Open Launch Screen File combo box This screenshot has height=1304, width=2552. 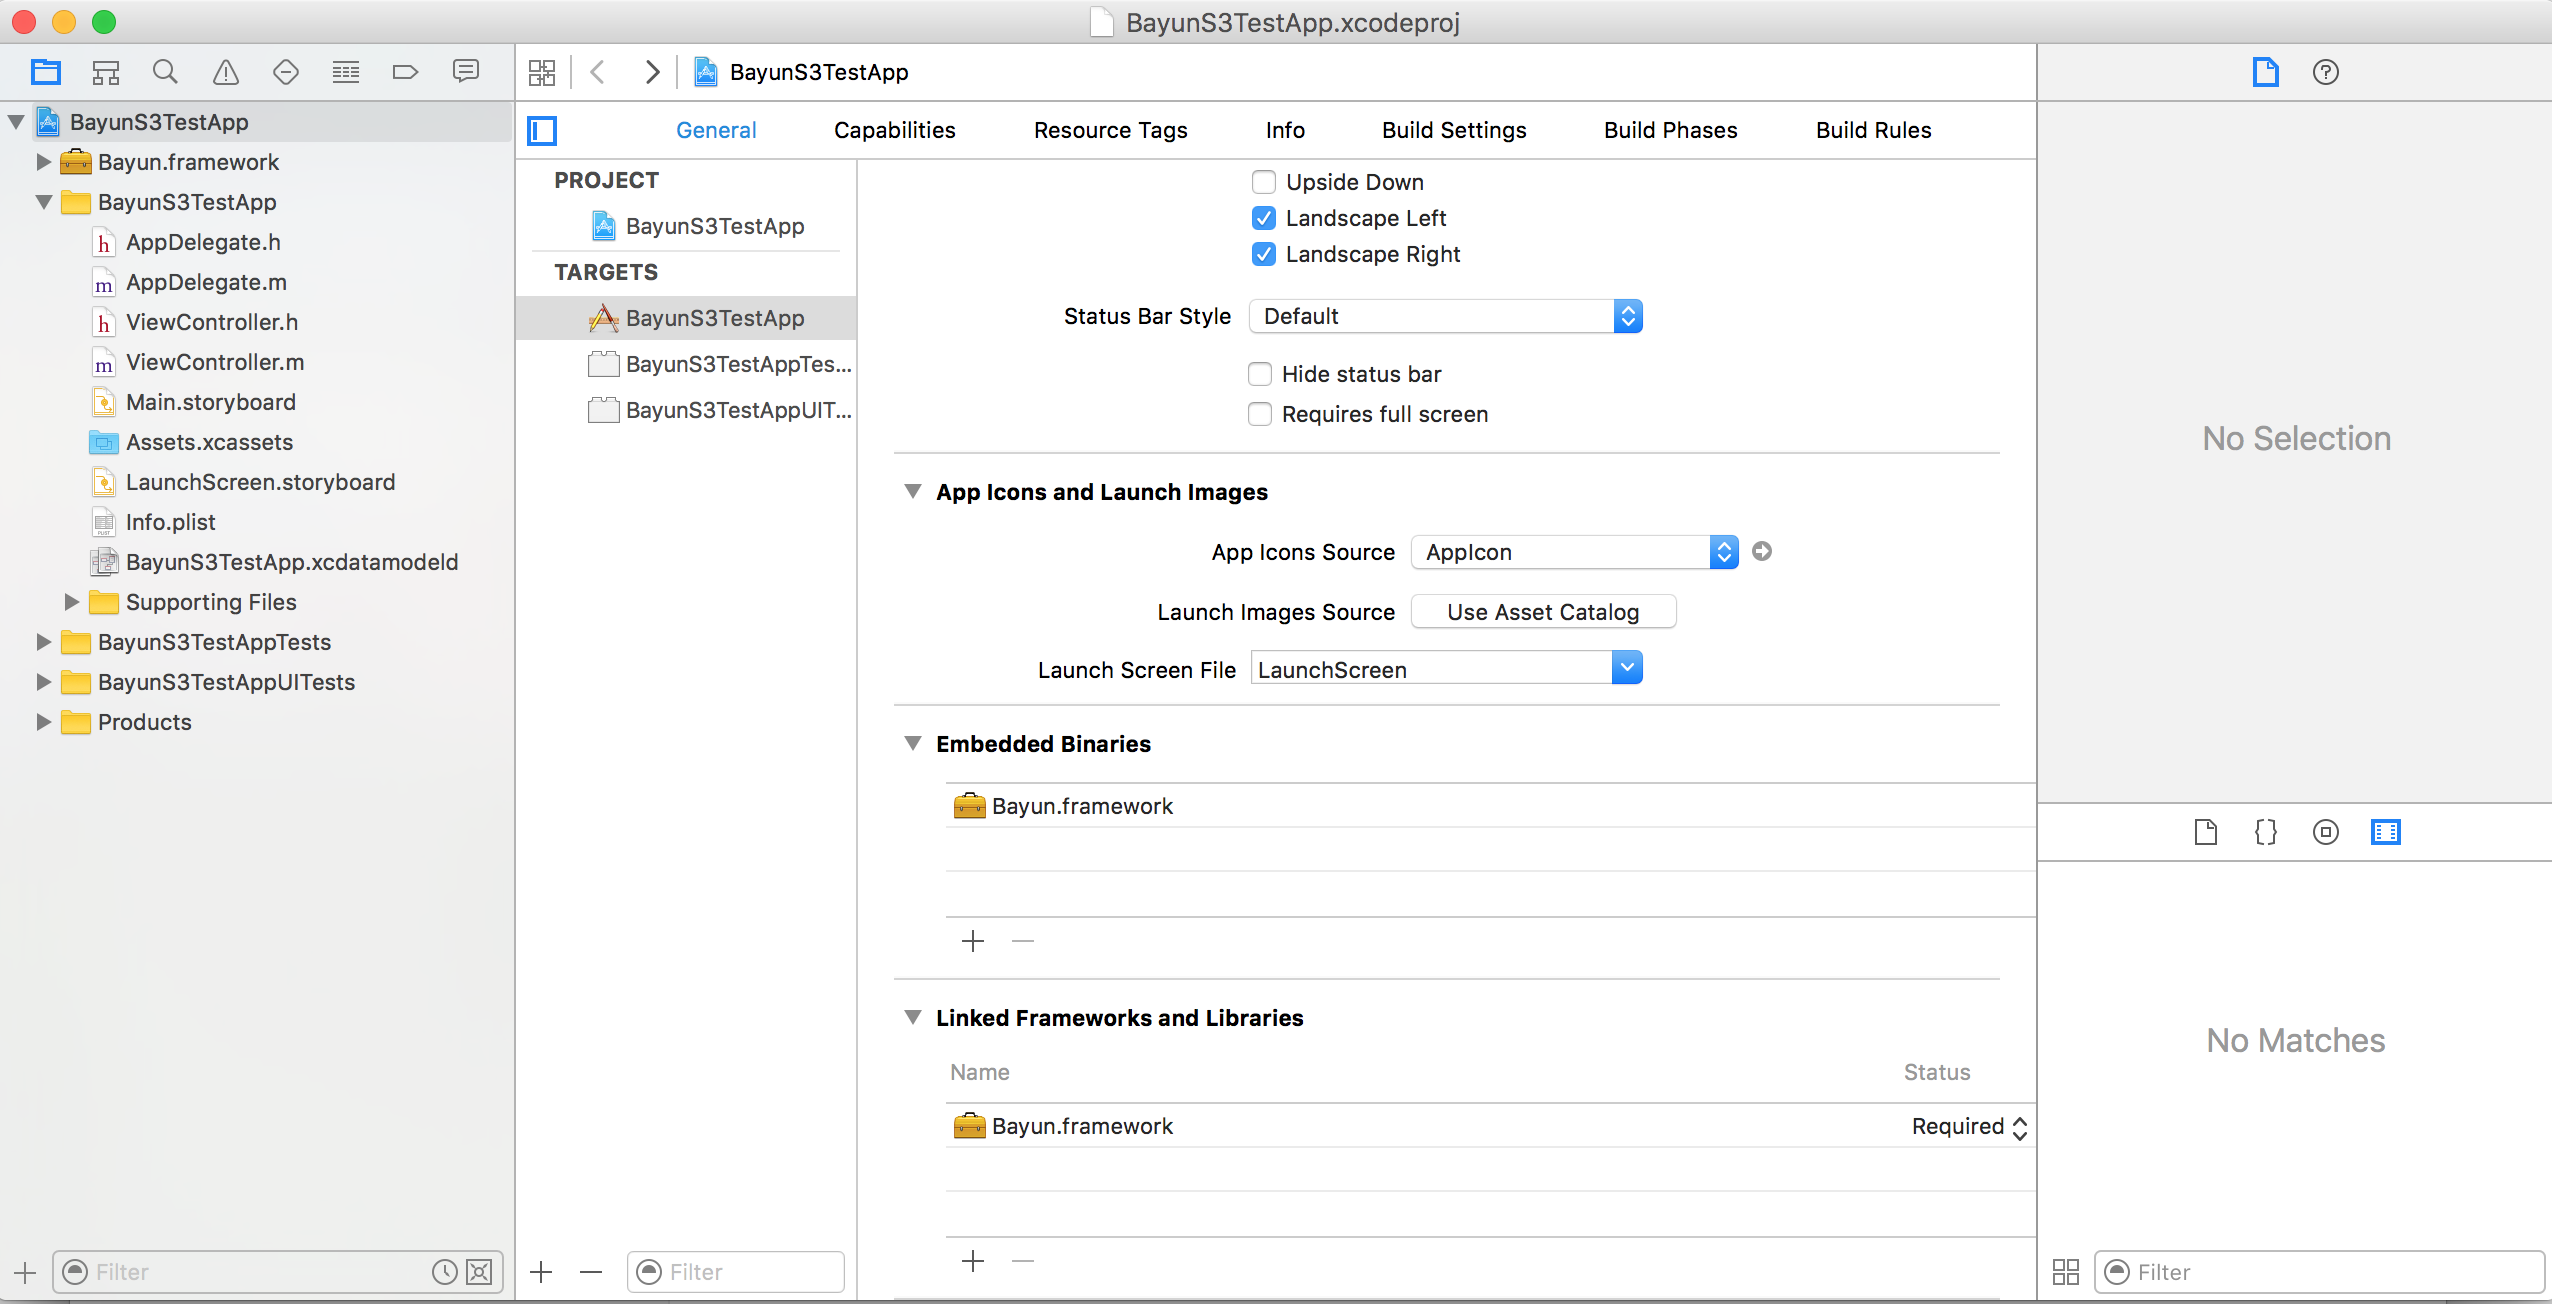coord(1627,668)
